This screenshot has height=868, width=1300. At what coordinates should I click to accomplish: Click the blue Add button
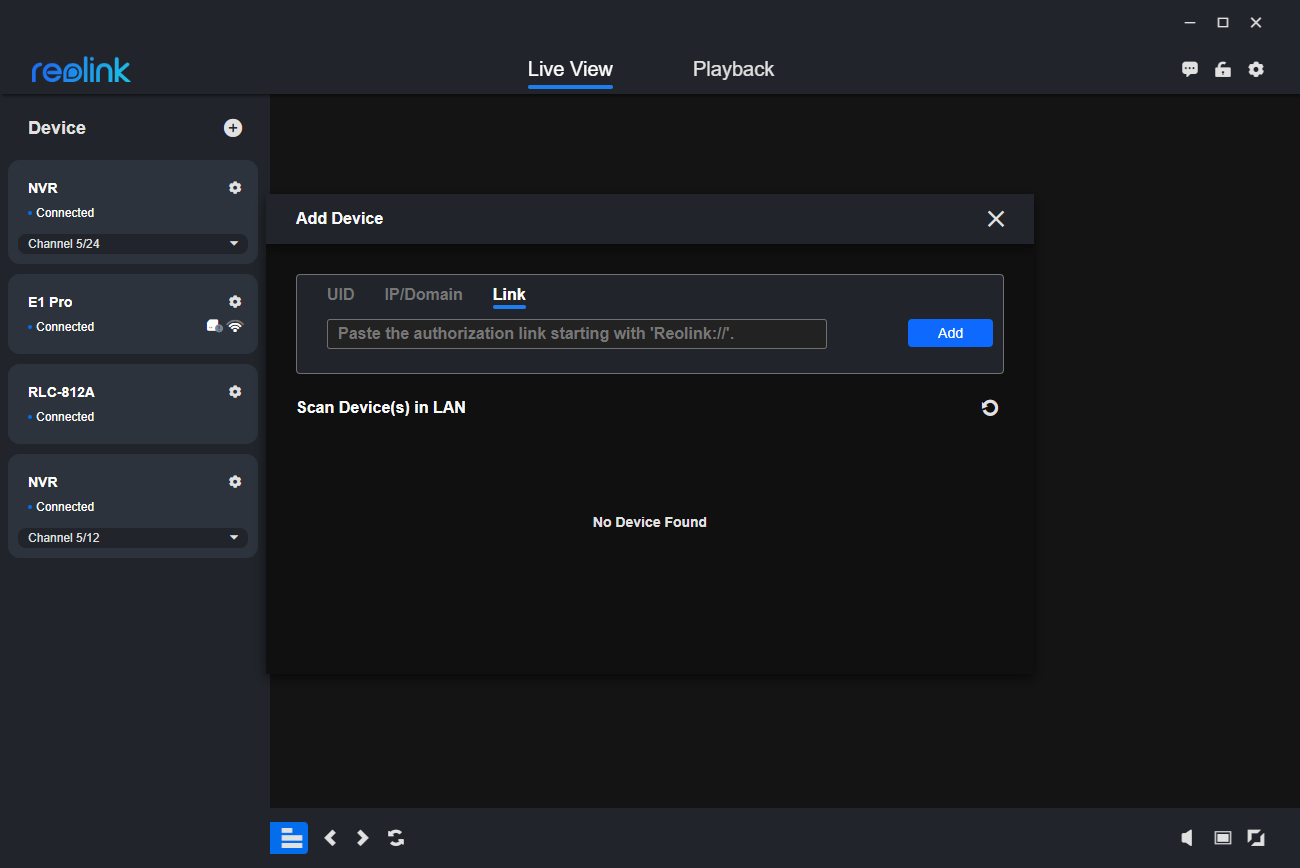pos(950,333)
